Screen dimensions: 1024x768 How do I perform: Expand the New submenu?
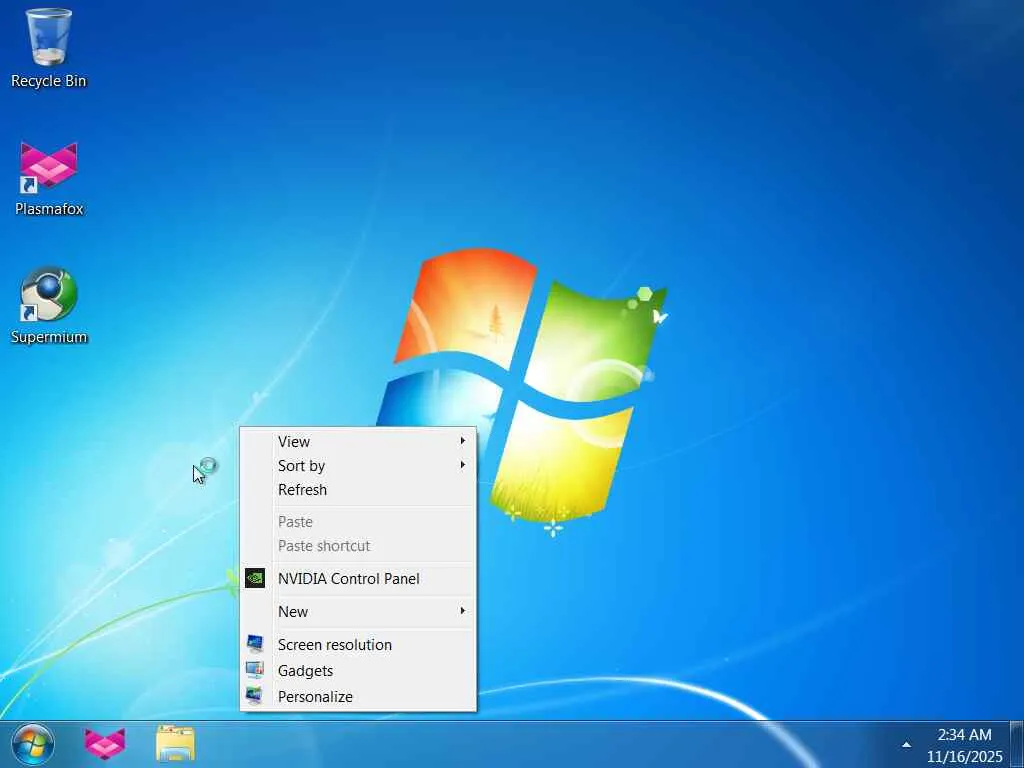(358, 612)
